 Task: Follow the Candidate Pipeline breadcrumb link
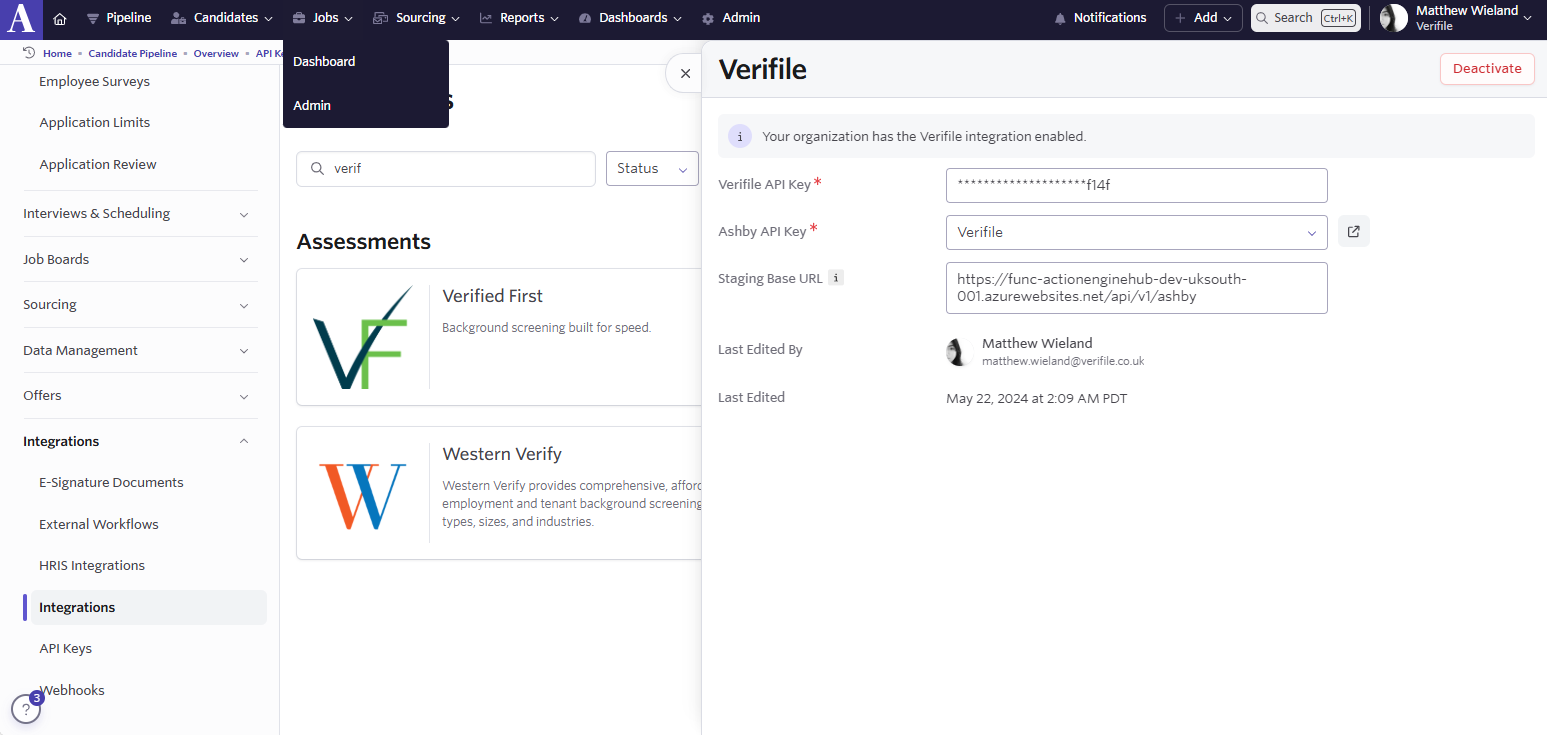[133, 53]
